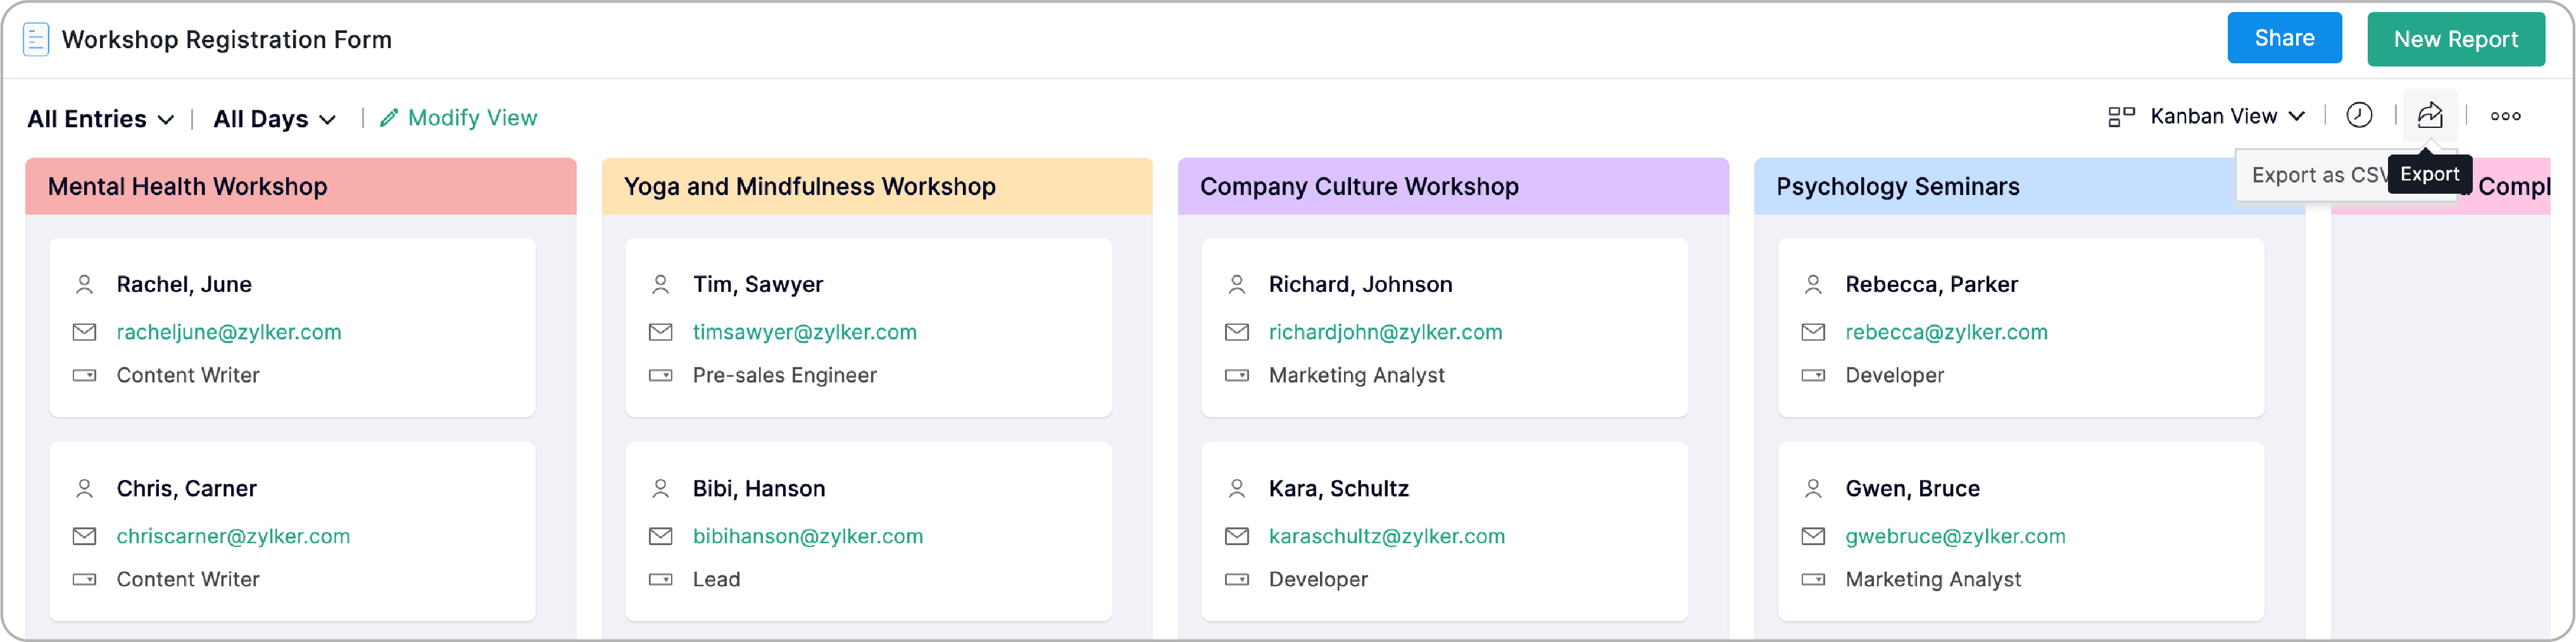Viewport: 2576px width, 642px height.
Task: Click the person icon beside Rebecca, Parker
Action: (x=1813, y=284)
